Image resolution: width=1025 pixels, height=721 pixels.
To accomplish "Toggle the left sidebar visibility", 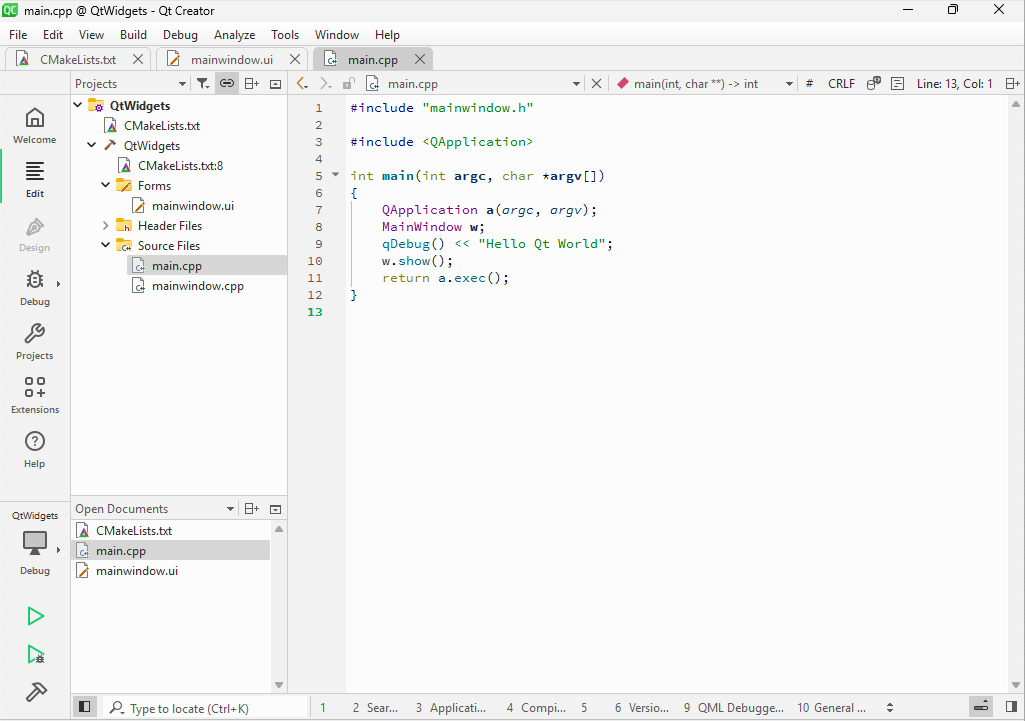I will [84, 707].
